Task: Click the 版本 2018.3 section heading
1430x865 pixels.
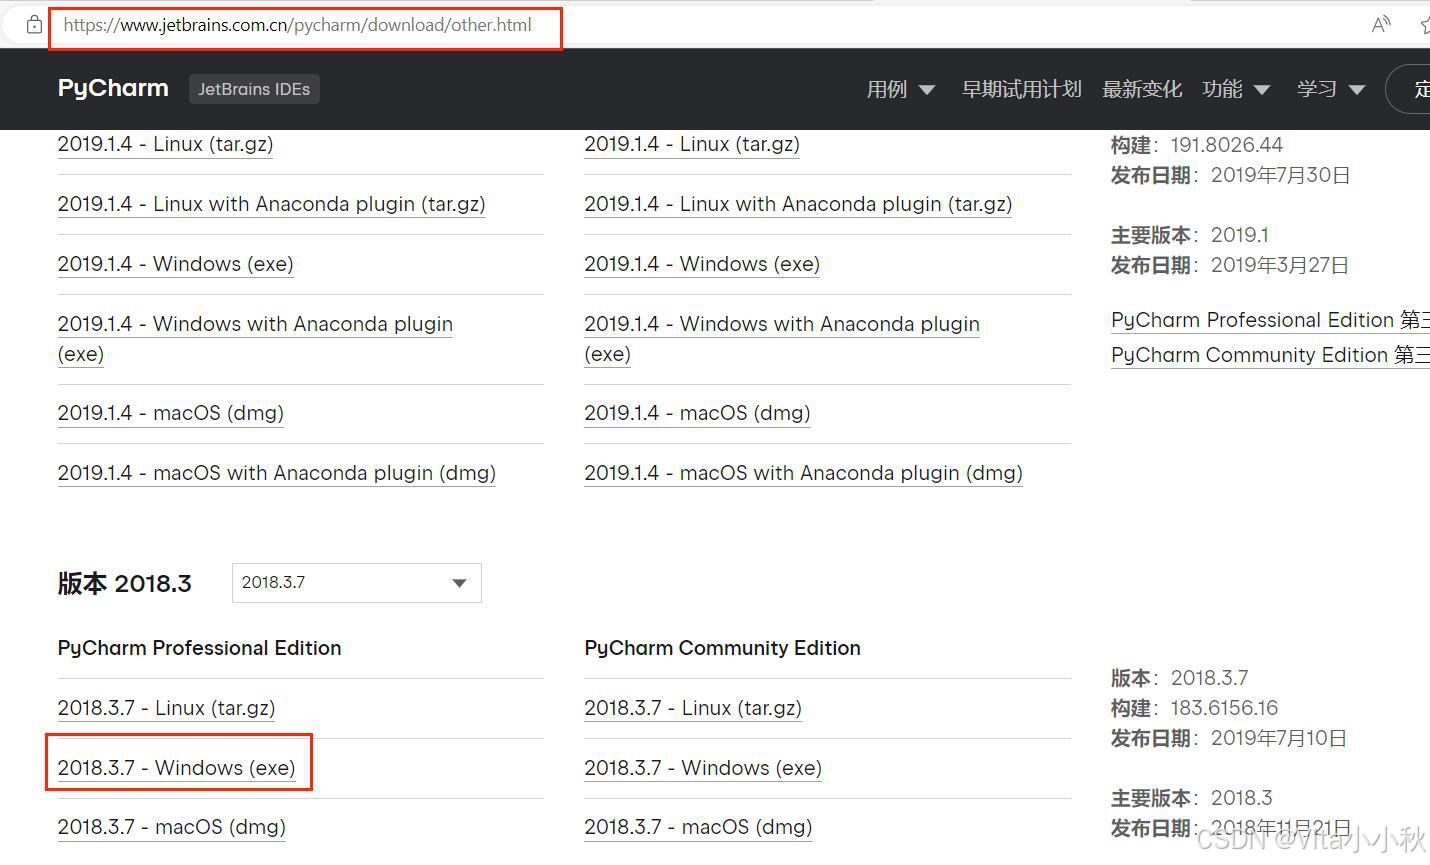Action: (x=124, y=584)
